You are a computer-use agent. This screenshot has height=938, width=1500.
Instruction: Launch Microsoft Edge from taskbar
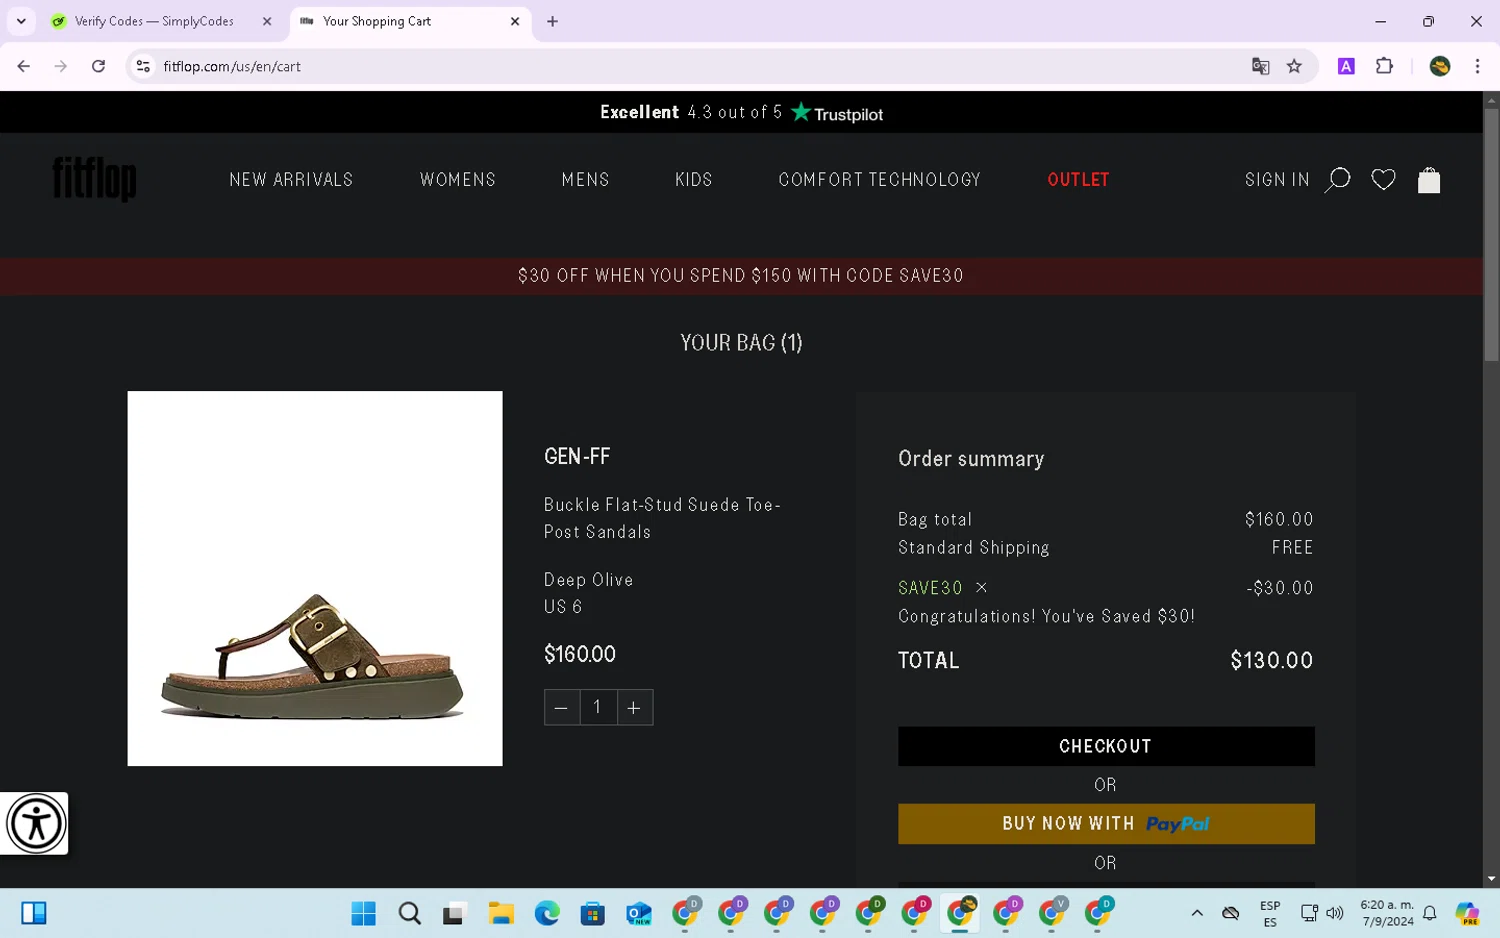pos(547,913)
